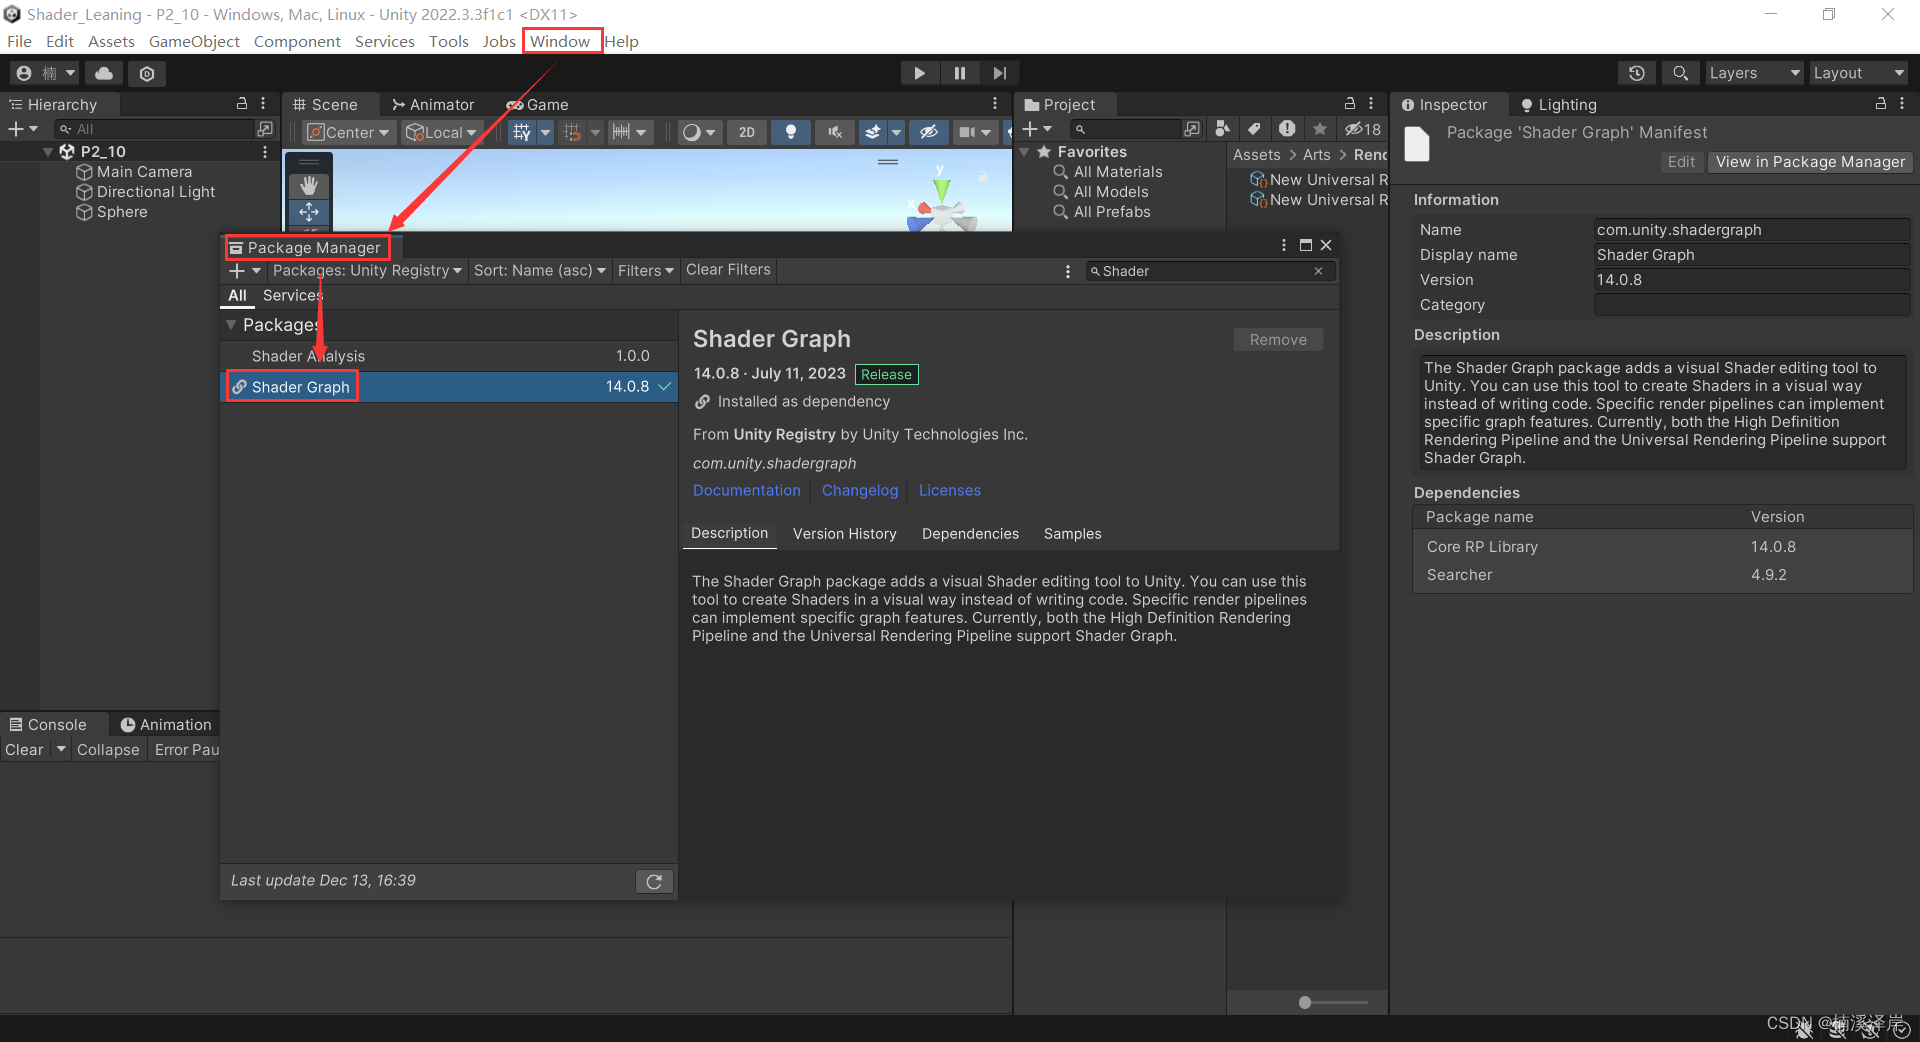The width and height of the screenshot is (1920, 1042).
Task: Toggle hidden objects scene visibility
Action: 928,132
